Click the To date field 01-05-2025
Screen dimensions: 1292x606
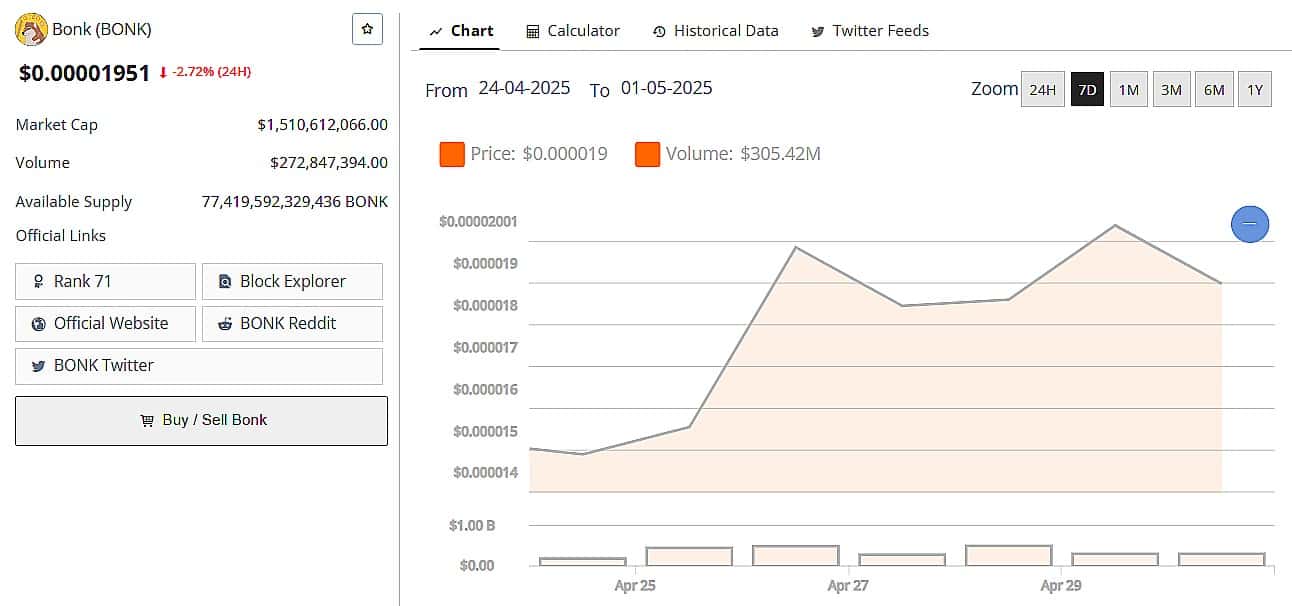pos(666,88)
